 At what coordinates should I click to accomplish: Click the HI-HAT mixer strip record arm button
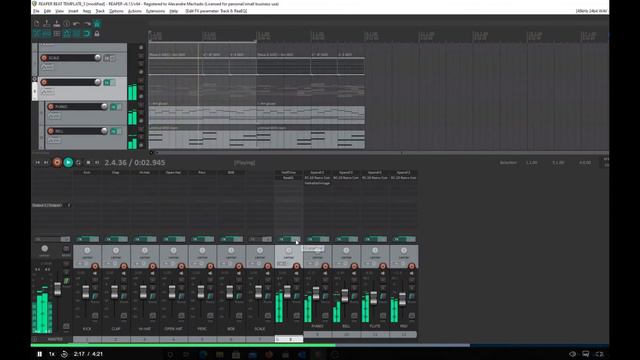[153, 267]
